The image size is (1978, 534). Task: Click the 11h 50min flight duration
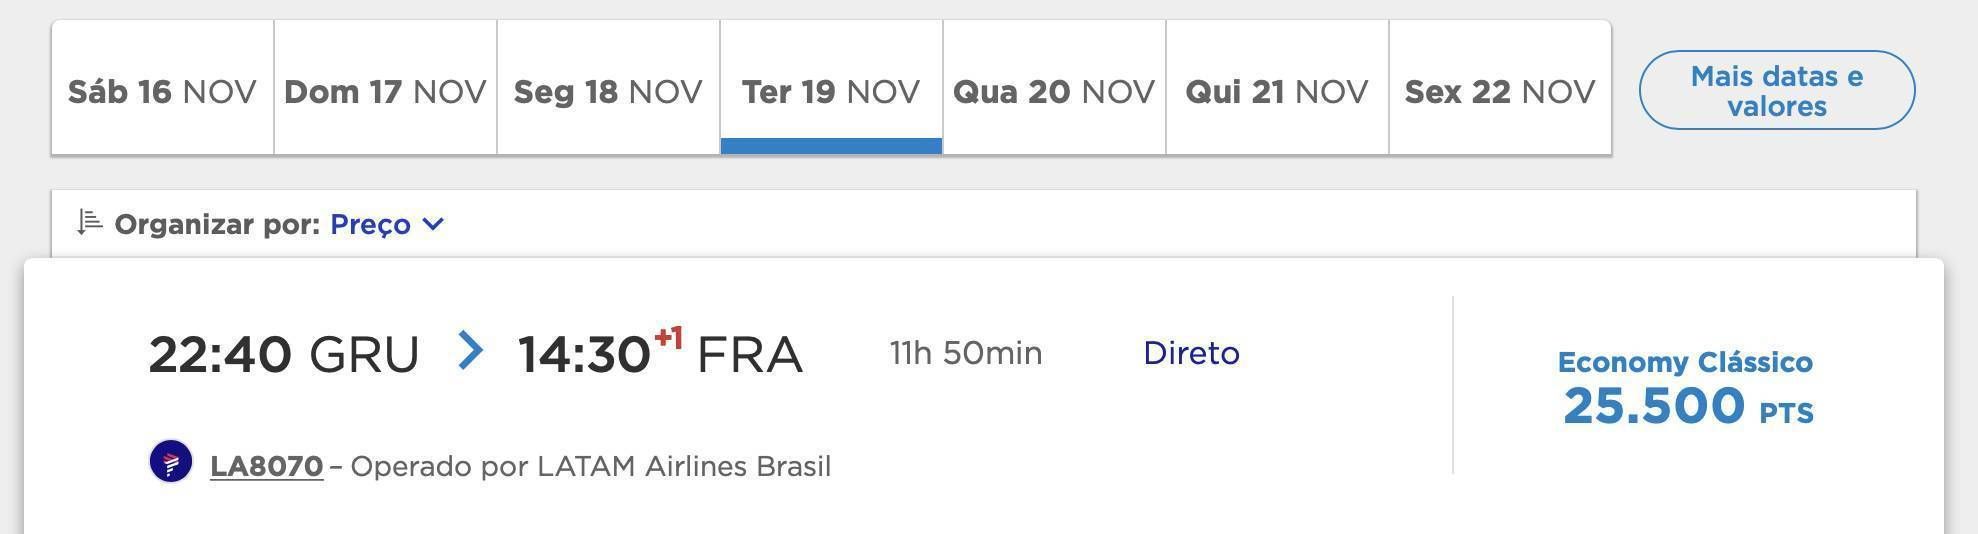(966, 353)
